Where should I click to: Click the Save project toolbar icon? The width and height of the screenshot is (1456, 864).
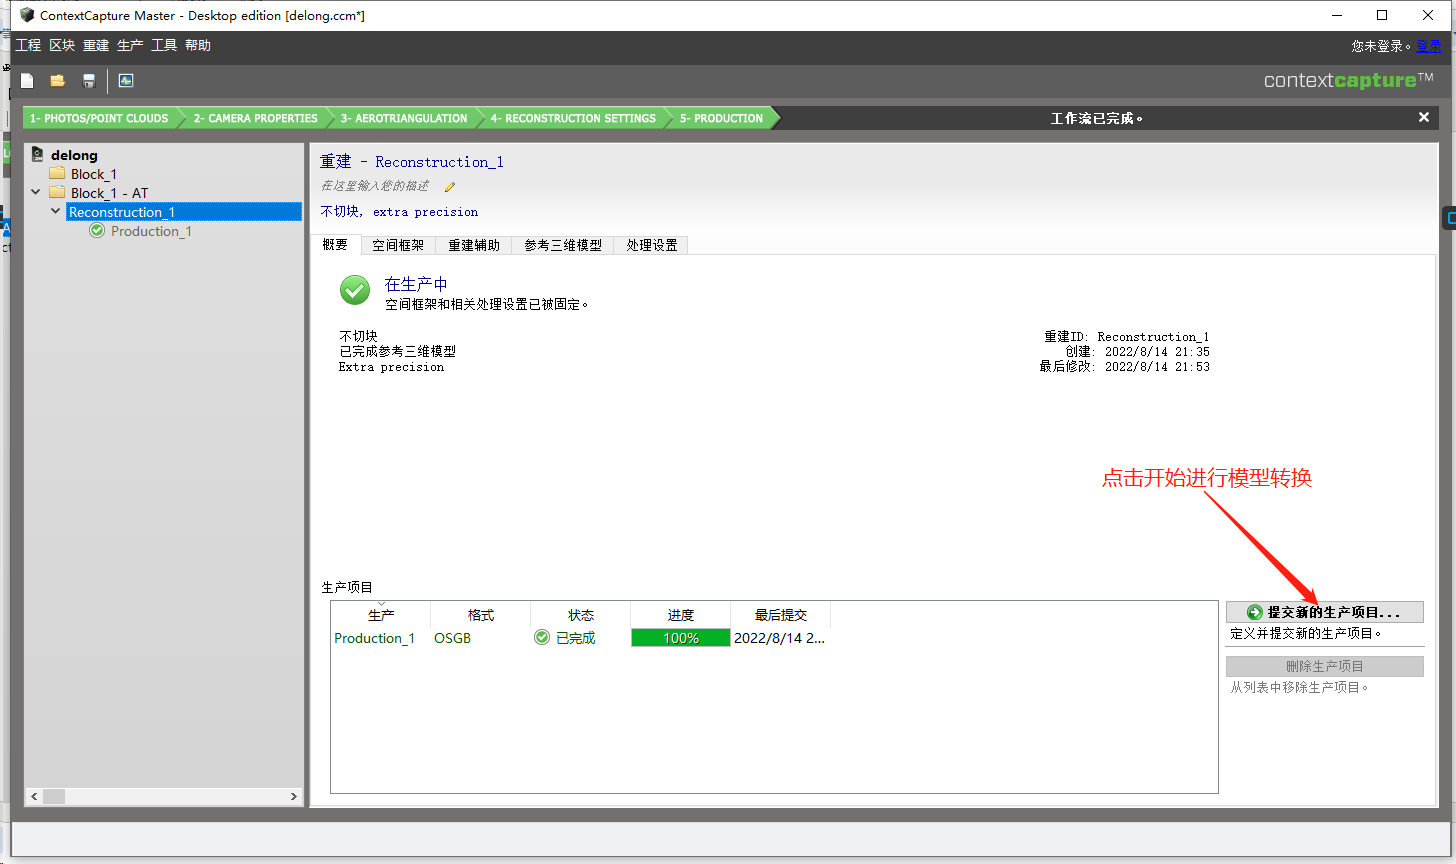point(89,81)
